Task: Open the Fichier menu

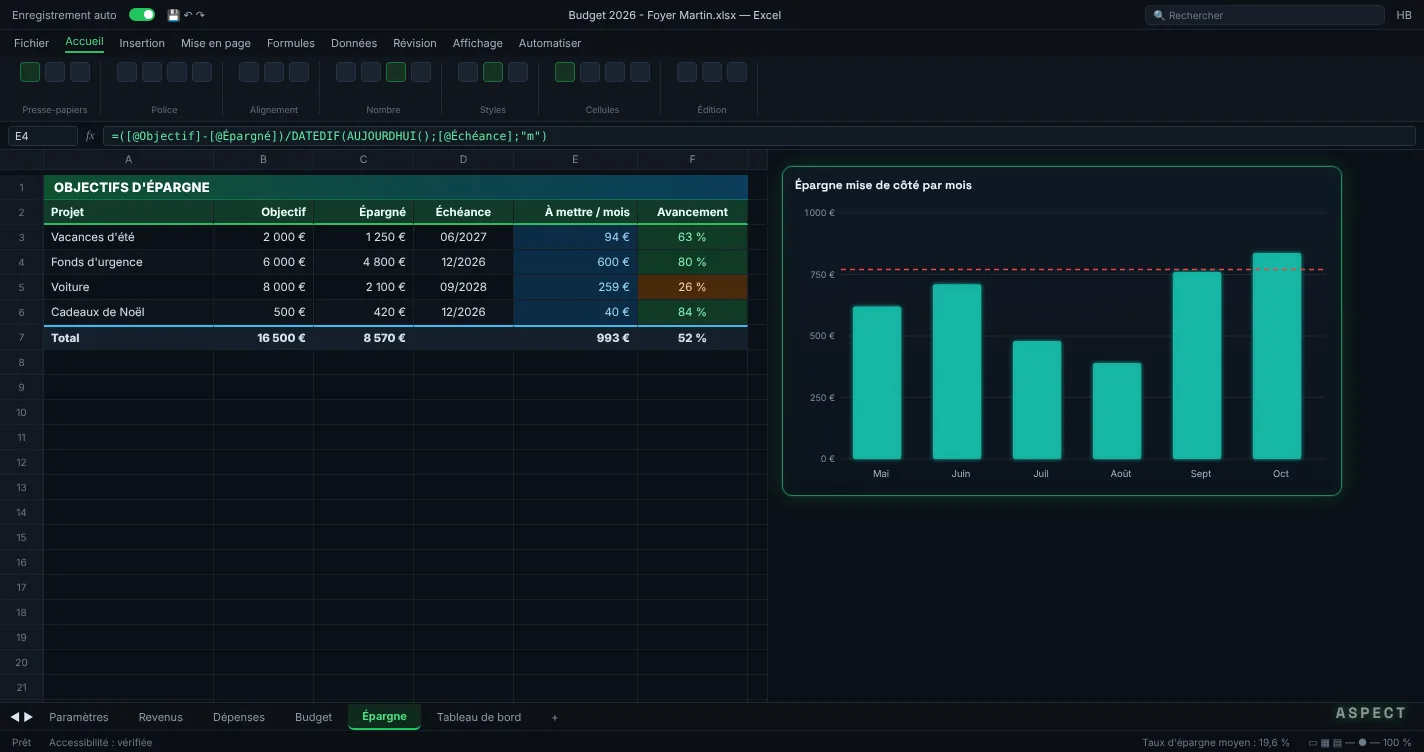Action: (x=31, y=43)
